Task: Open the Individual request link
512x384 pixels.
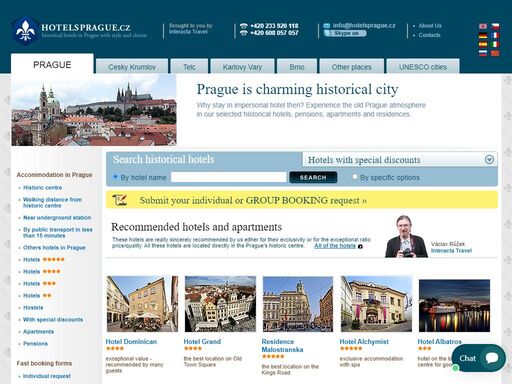Action: [x=47, y=376]
